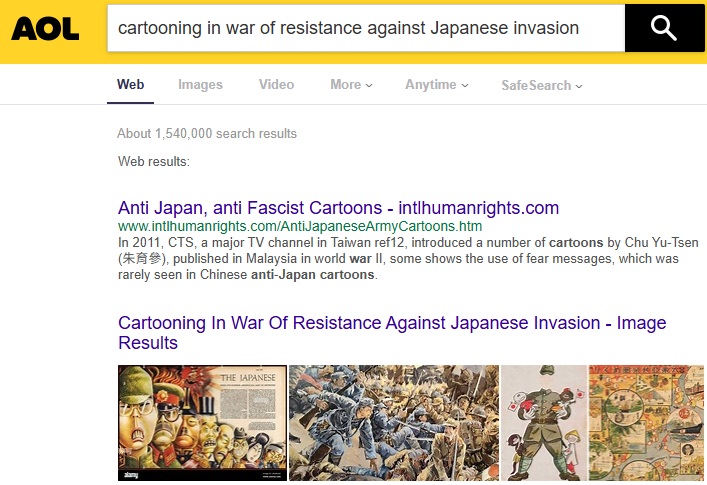Open the Image Results heading link

(392, 333)
